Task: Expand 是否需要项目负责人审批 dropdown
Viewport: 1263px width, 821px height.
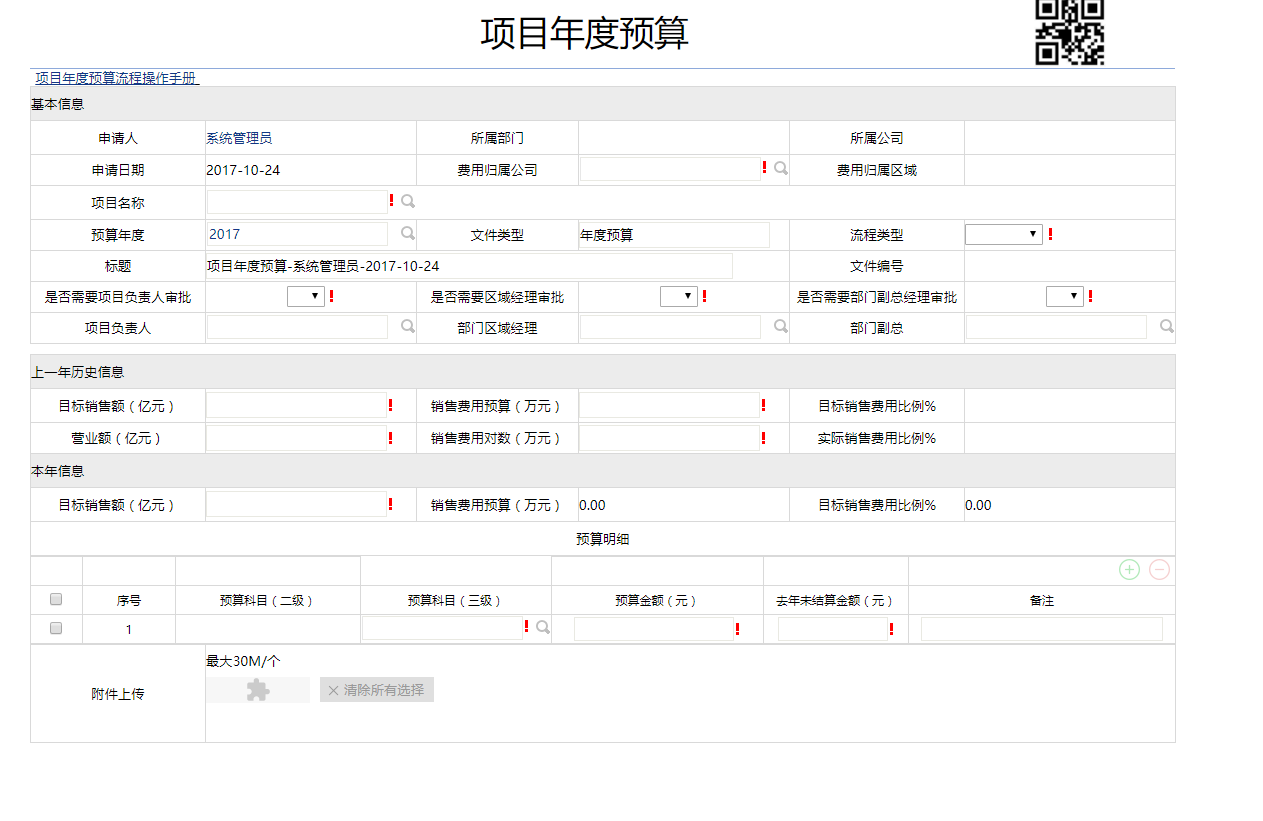Action: (x=305, y=296)
